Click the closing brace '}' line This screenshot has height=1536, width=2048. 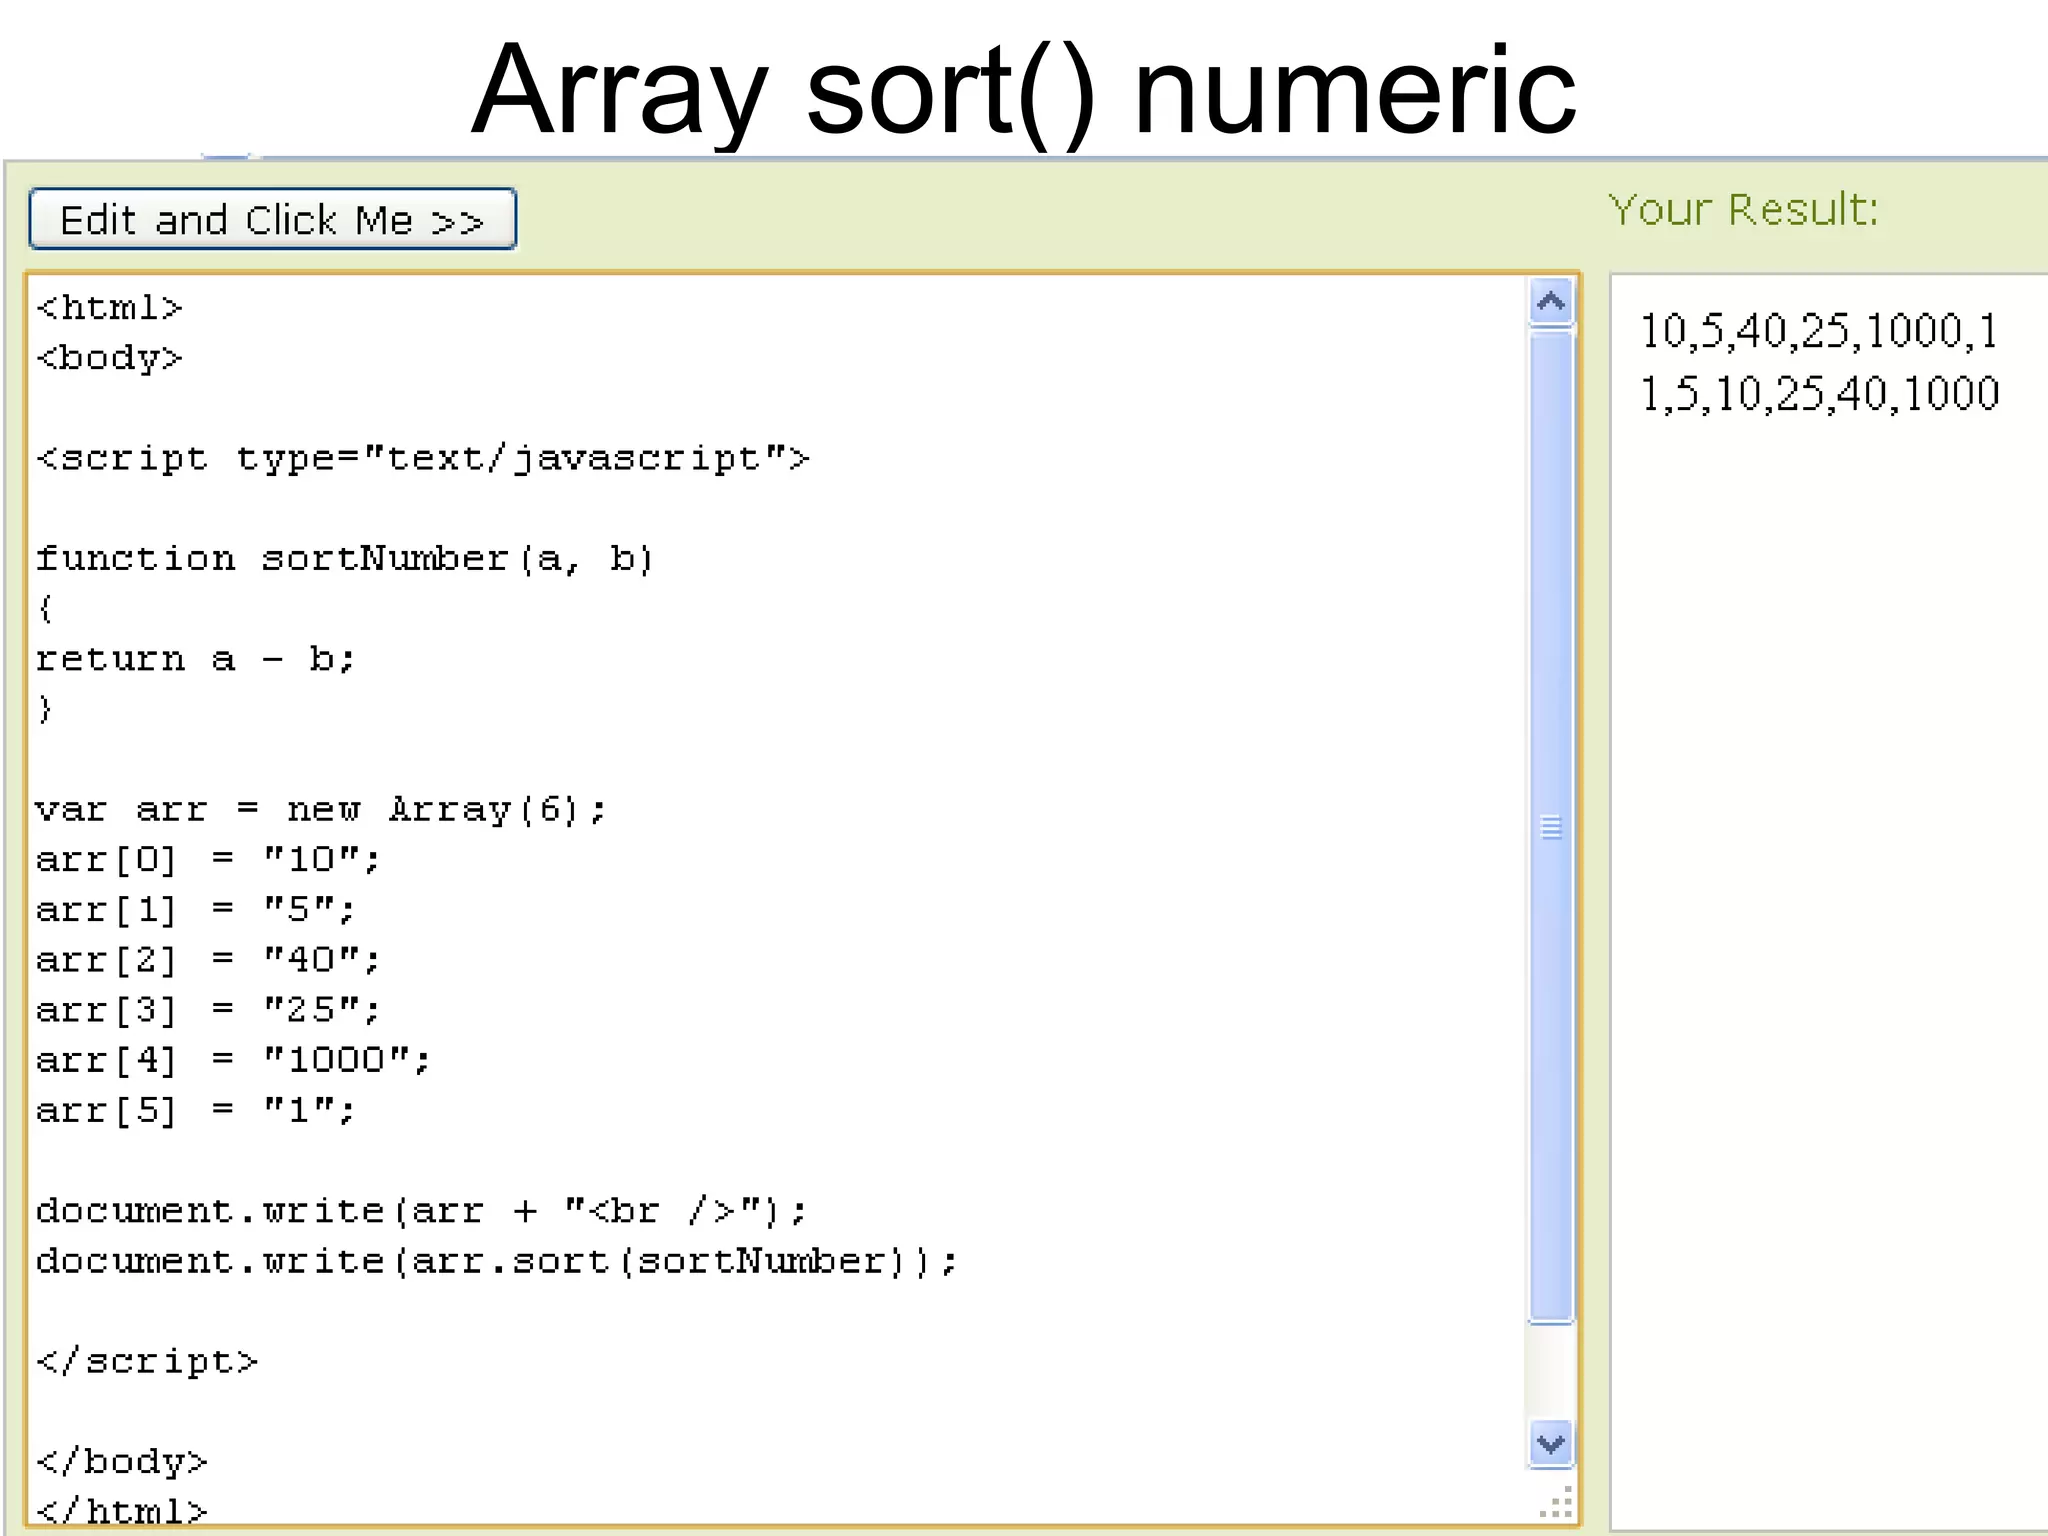pos(45,708)
